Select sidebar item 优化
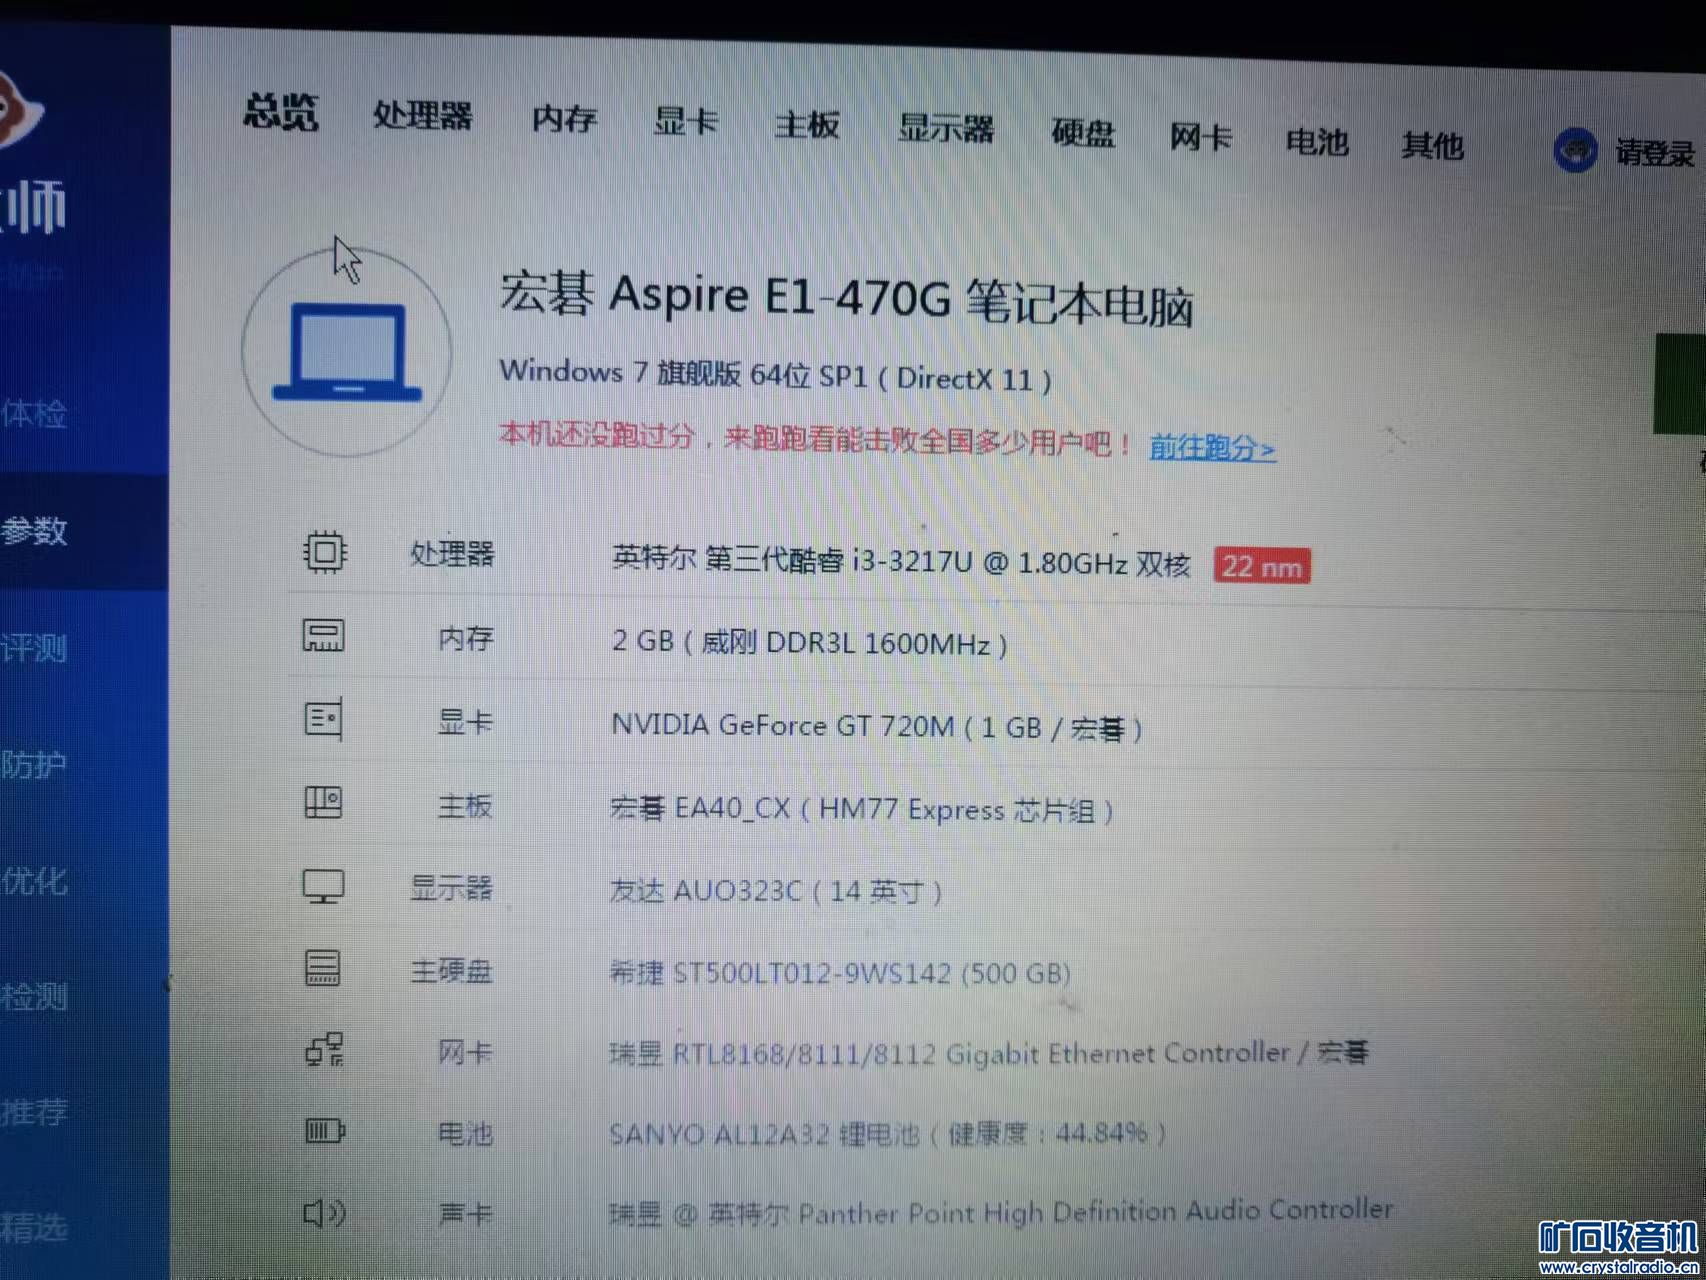 tap(34, 881)
